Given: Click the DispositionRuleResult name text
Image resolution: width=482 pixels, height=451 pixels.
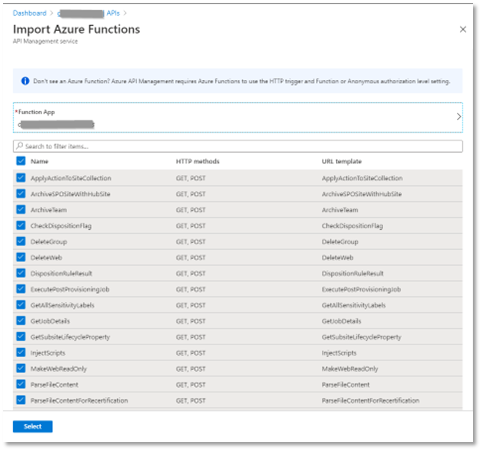Looking at the screenshot, I should point(61,274).
